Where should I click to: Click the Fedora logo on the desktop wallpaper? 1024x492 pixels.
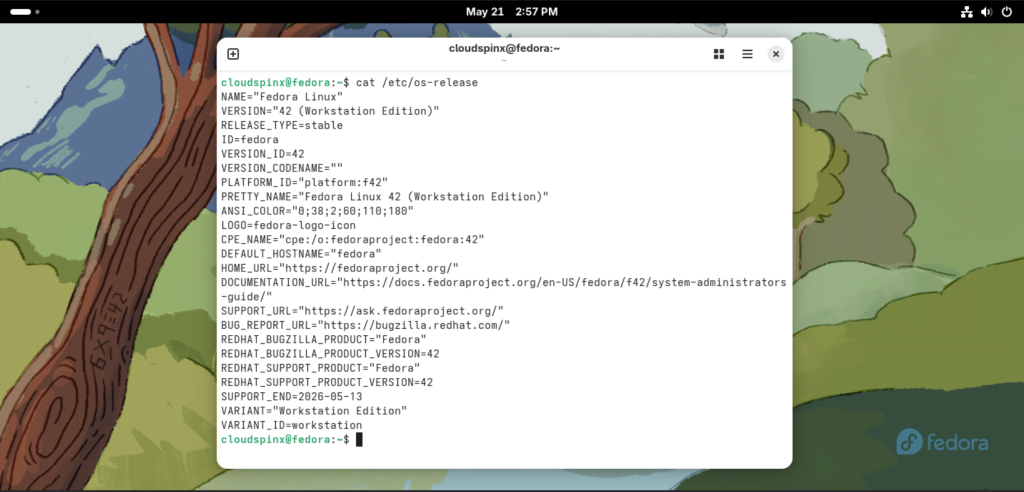(942, 442)
